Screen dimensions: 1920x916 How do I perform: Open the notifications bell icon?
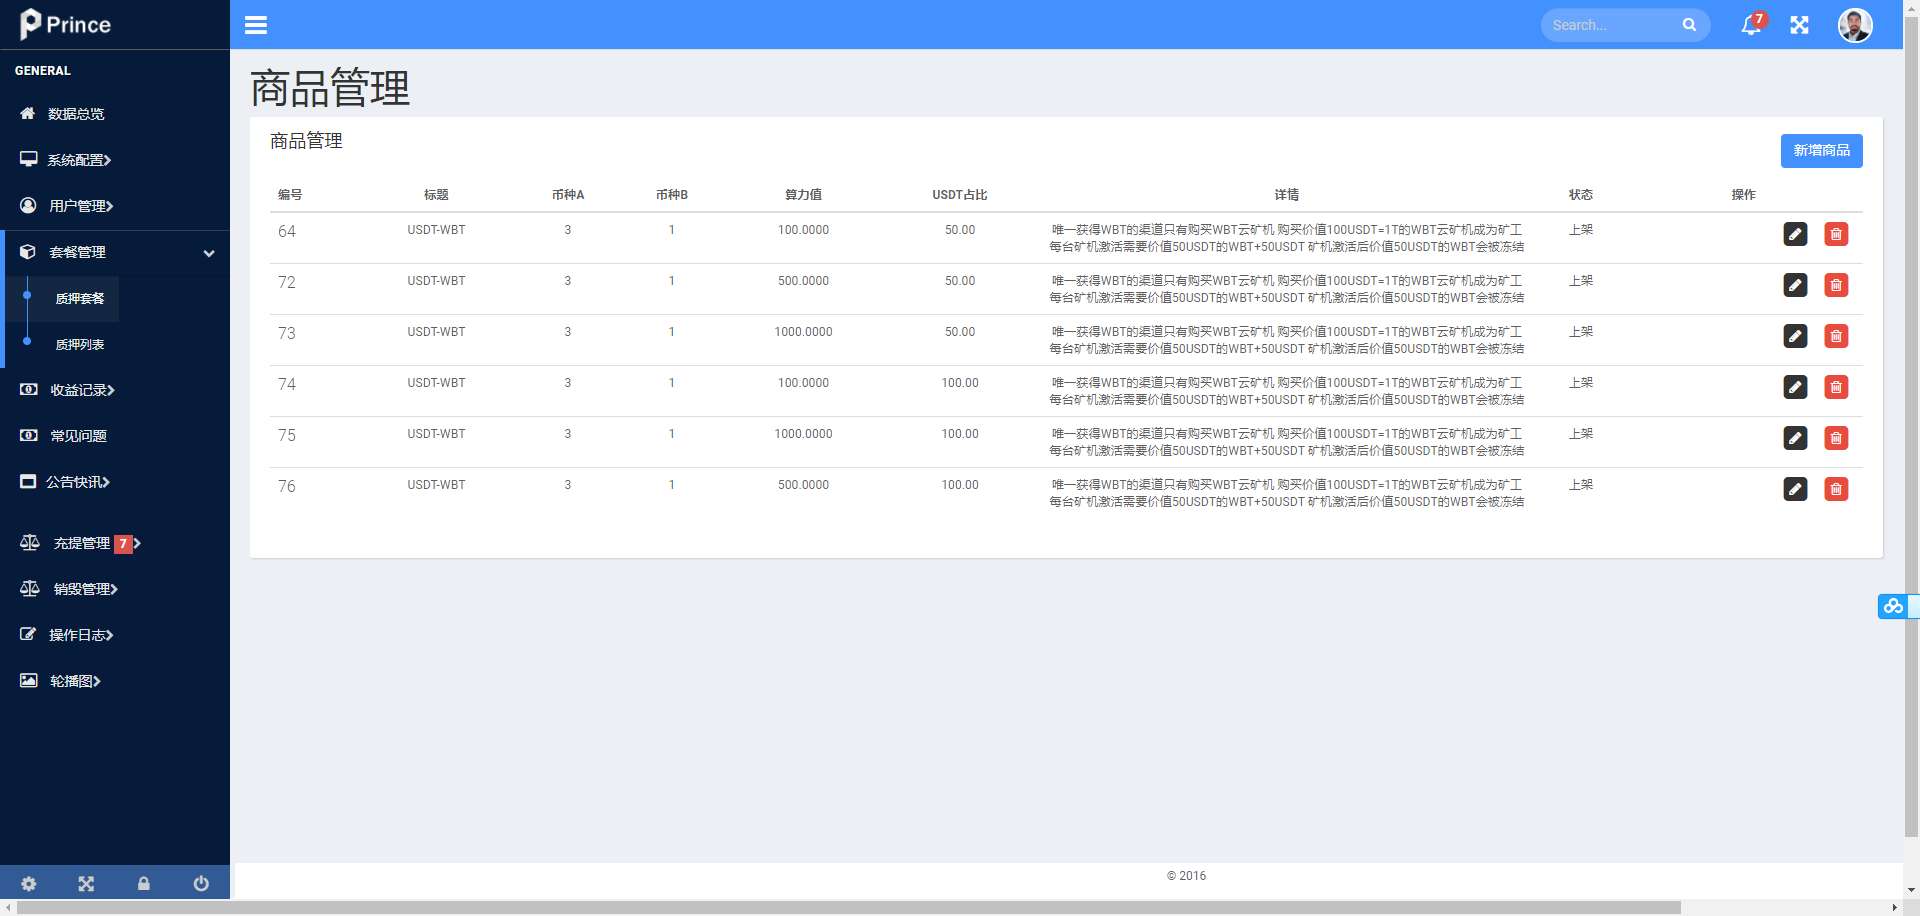[1751, 25]
